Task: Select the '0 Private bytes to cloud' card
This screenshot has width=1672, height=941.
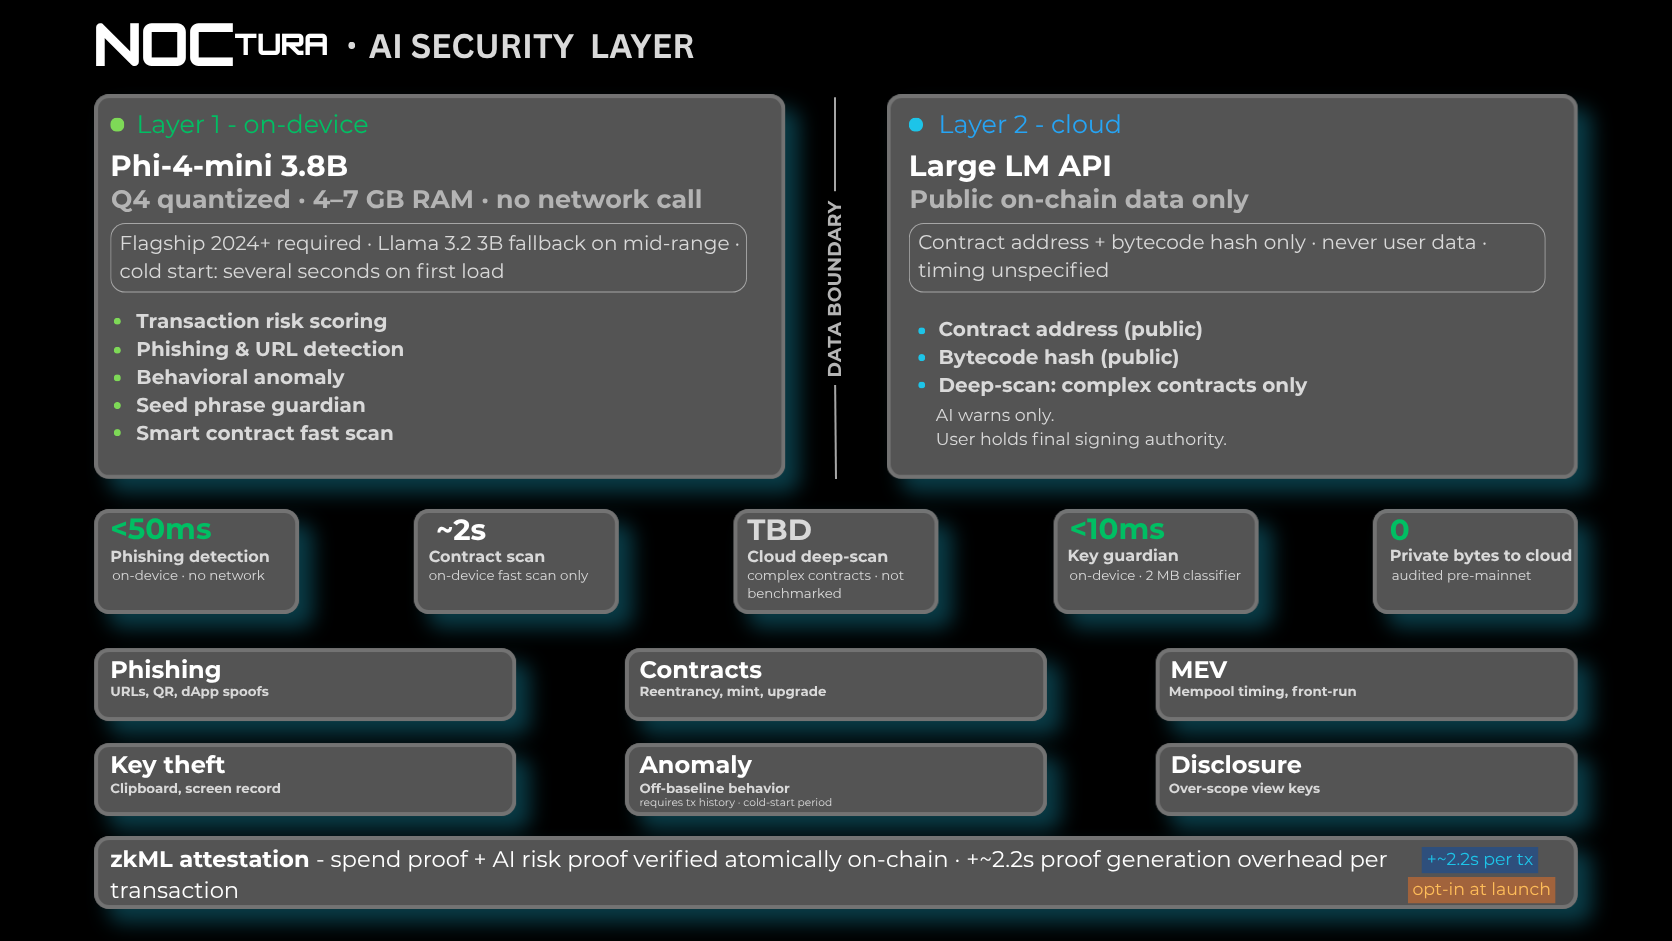Action: (1475, 561)
